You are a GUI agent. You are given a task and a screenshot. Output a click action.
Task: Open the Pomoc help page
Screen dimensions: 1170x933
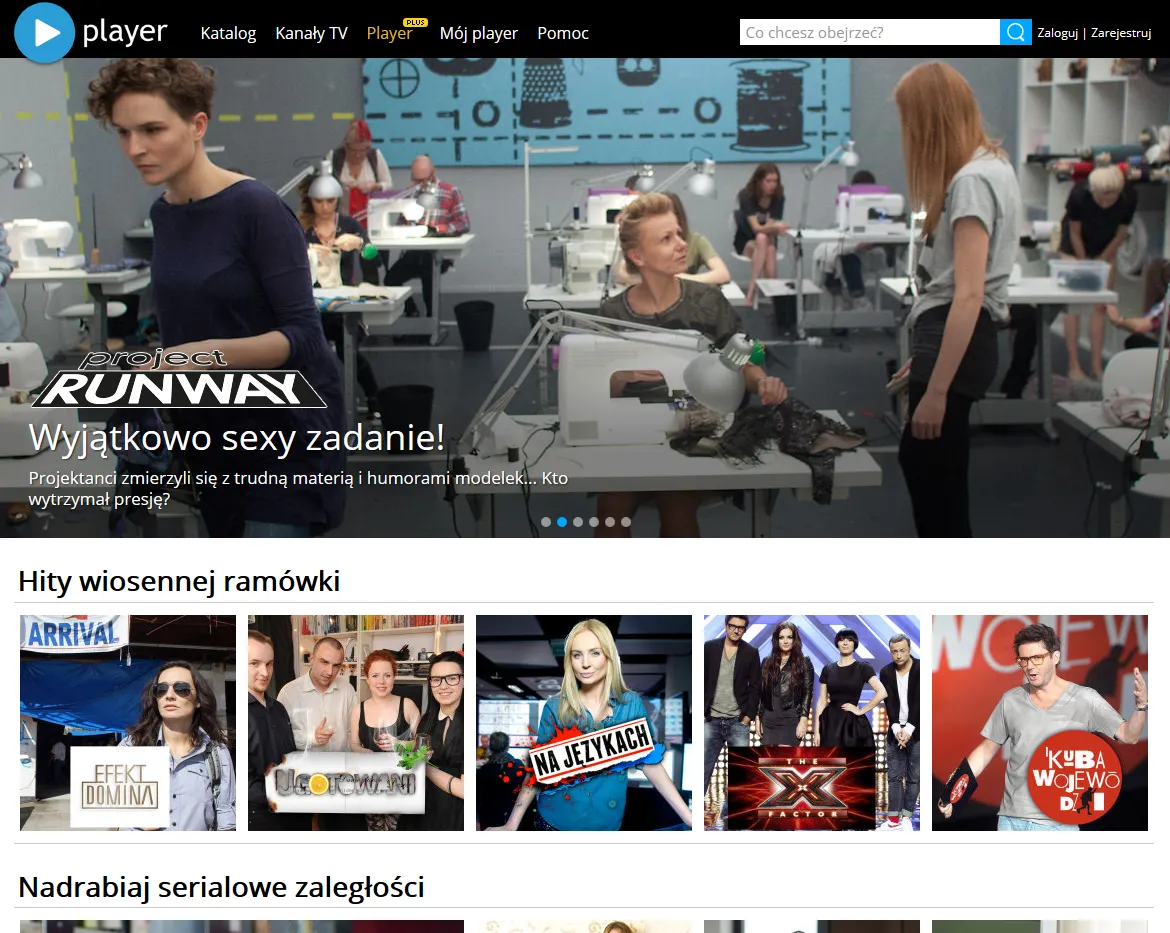point(563,33)
